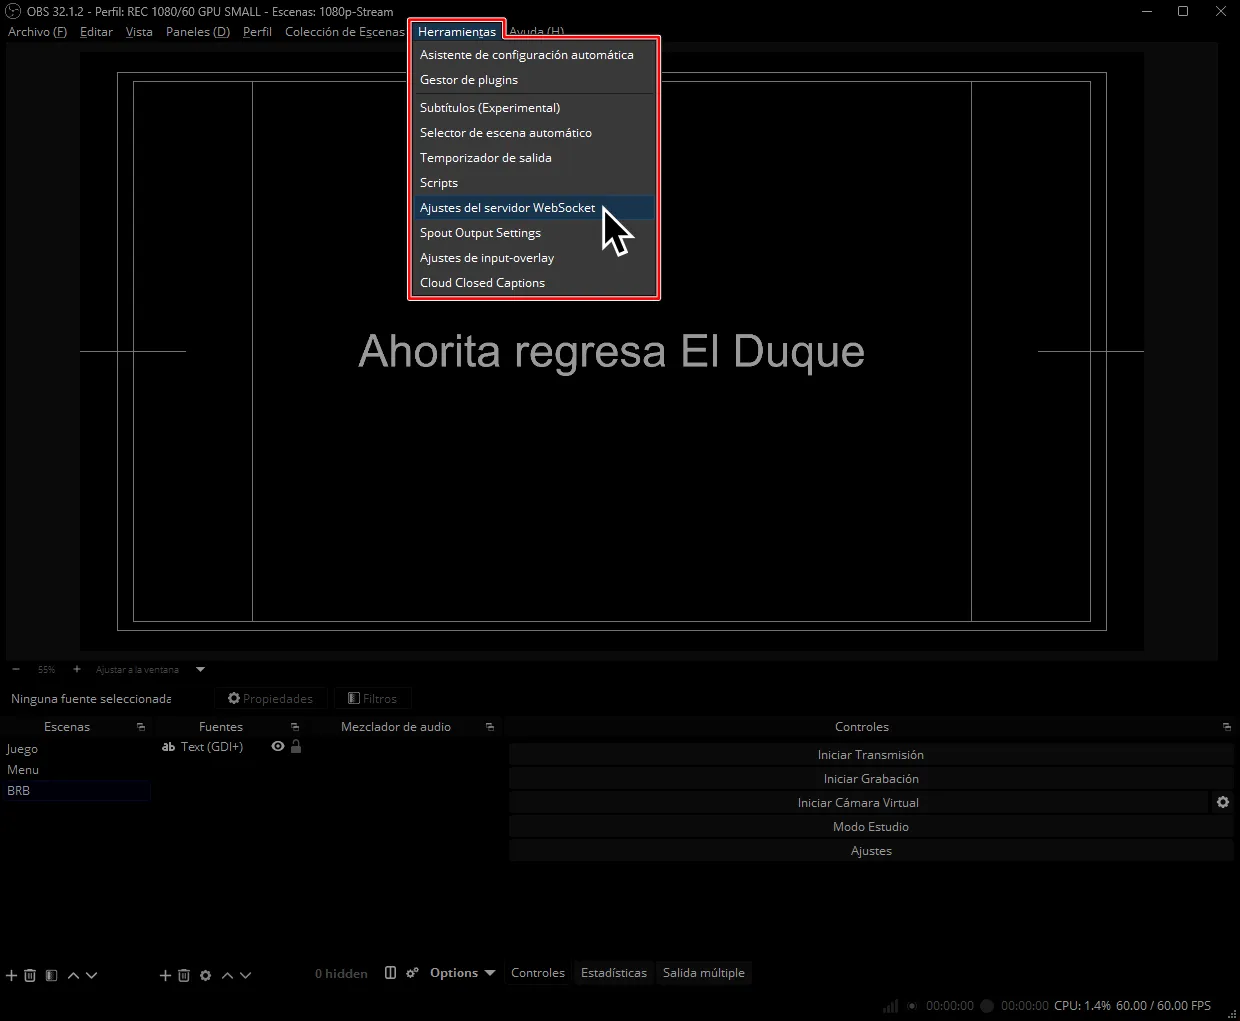Select the BRB scene
The height and width of the screenshot is (1021, 1240).
(x=76, y=791)
